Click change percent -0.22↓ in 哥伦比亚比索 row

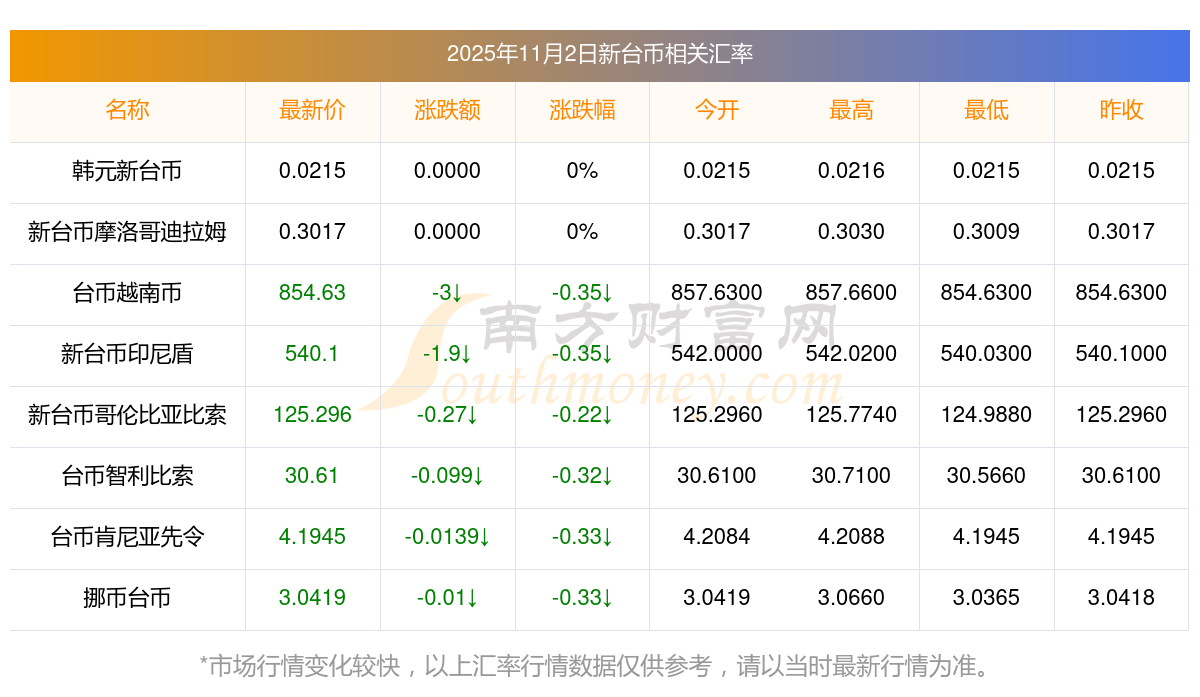[582, 415]
